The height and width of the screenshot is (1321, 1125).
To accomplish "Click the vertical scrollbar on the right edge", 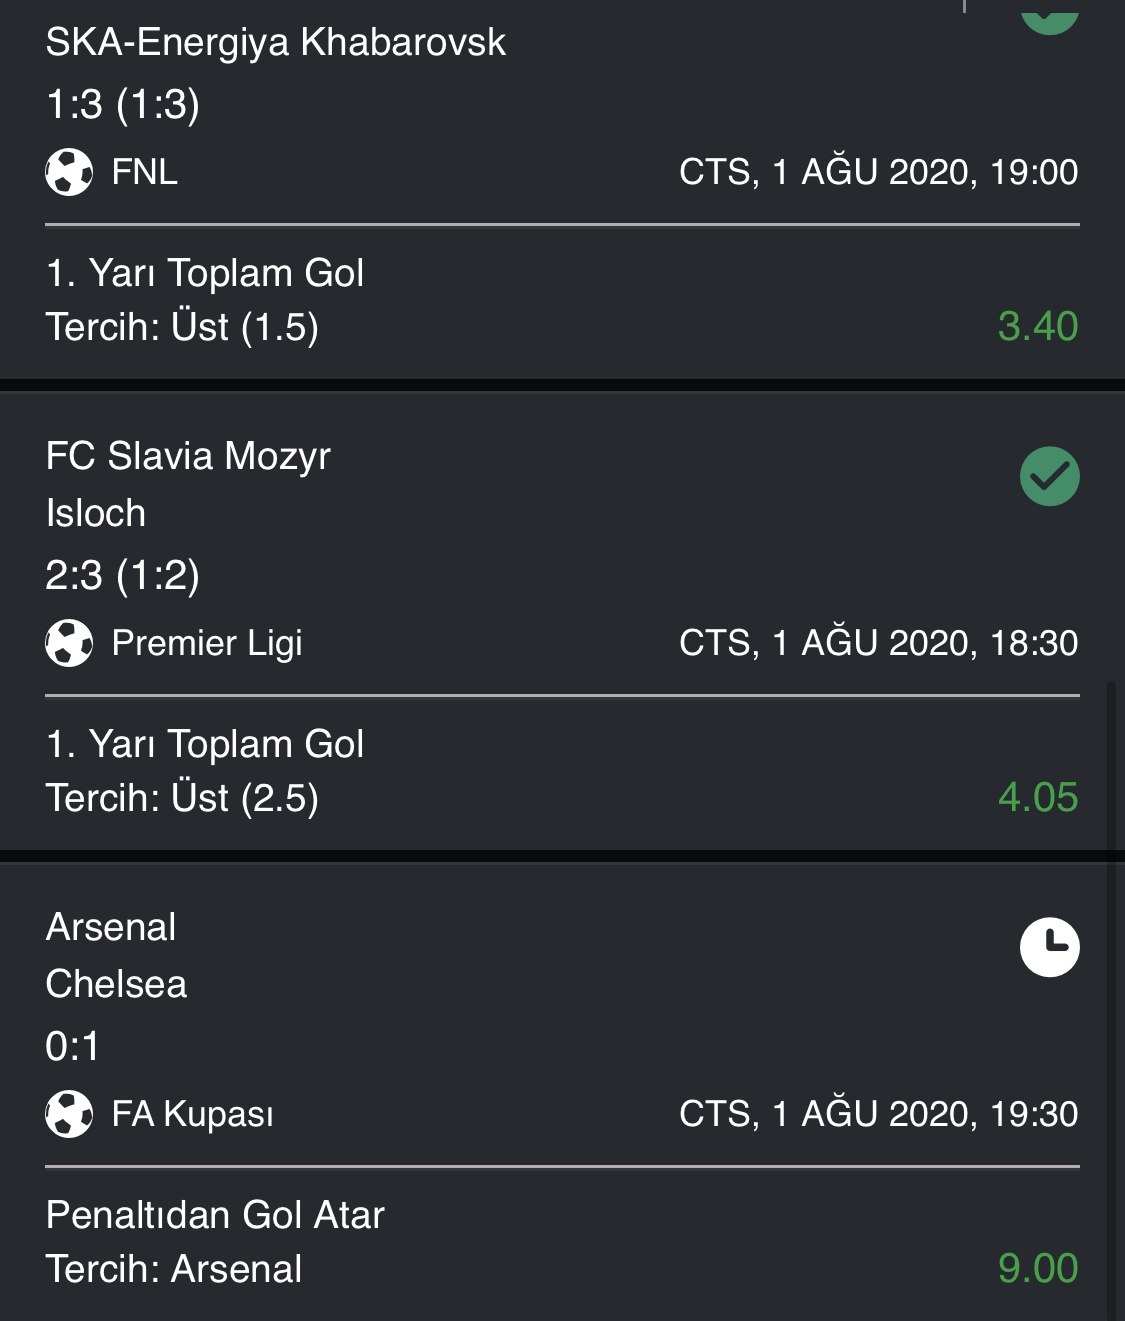I will [1111, 1000].
